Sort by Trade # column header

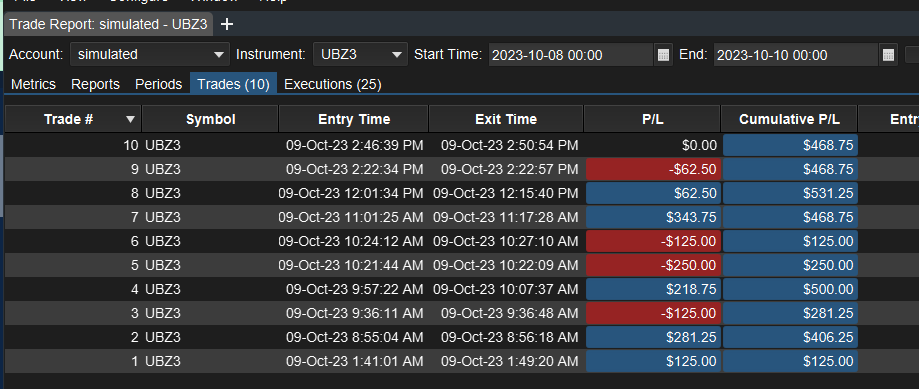pyautogui.click(x=73, y=120)
